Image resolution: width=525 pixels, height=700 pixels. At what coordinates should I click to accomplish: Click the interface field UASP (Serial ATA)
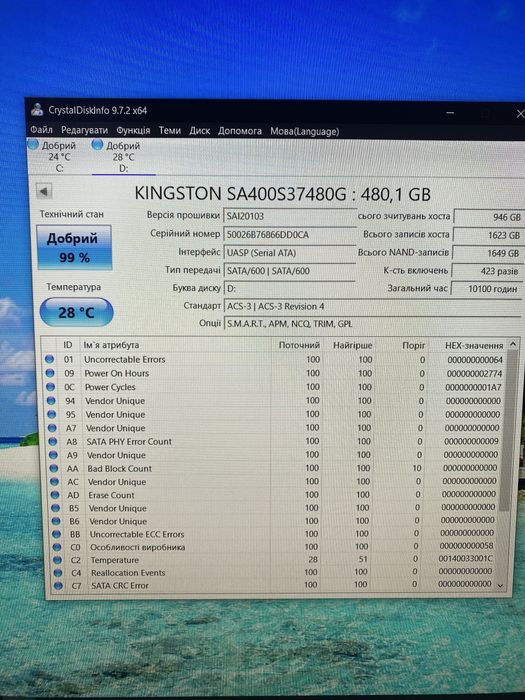pyautogui.click(x=289, y=253)
